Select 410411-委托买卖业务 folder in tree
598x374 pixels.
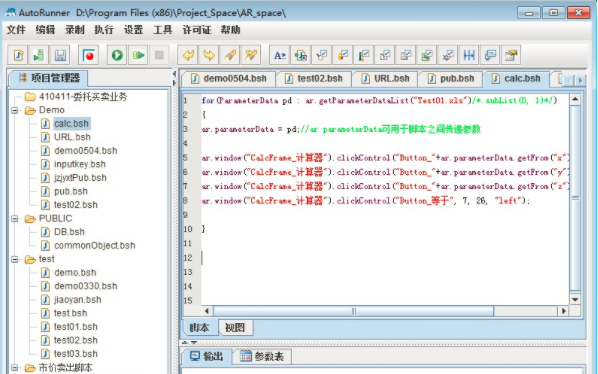pyautogui.click(x=76, y=97)
